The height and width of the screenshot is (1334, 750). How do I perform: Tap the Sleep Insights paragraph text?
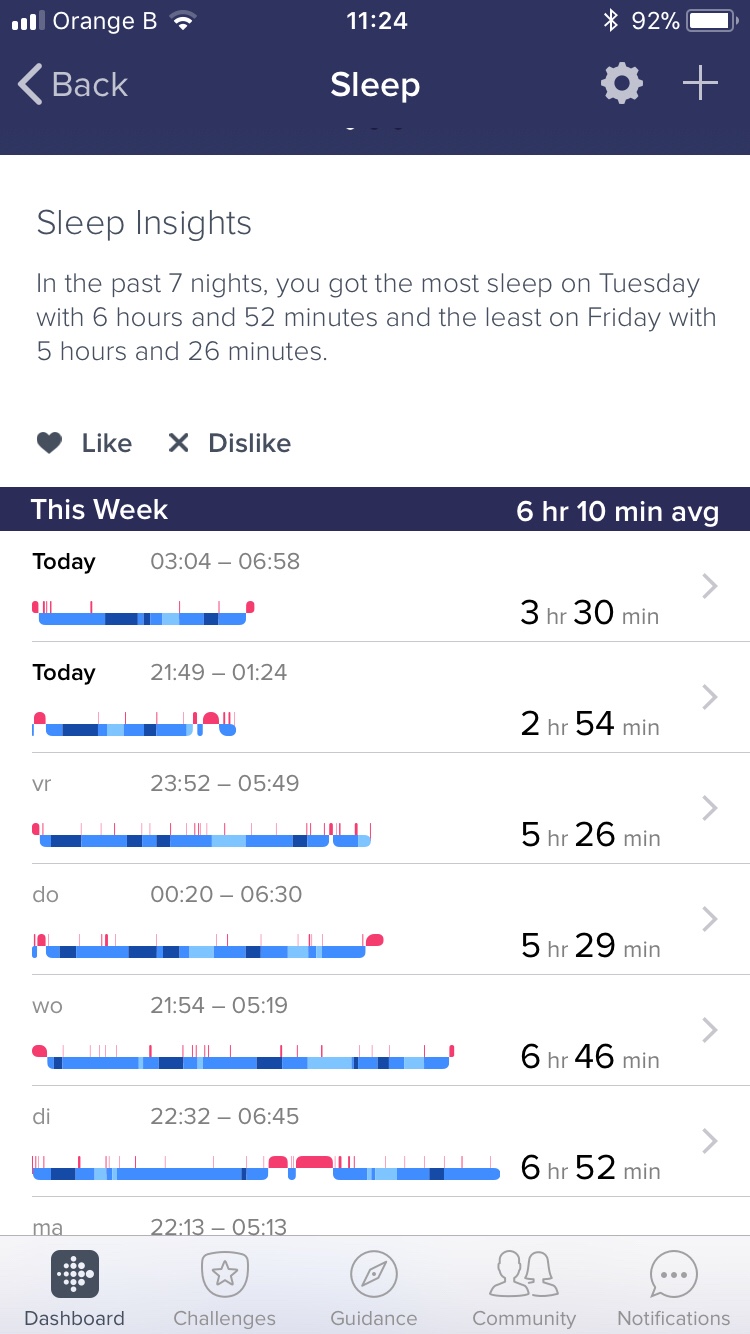click(375, 318)
